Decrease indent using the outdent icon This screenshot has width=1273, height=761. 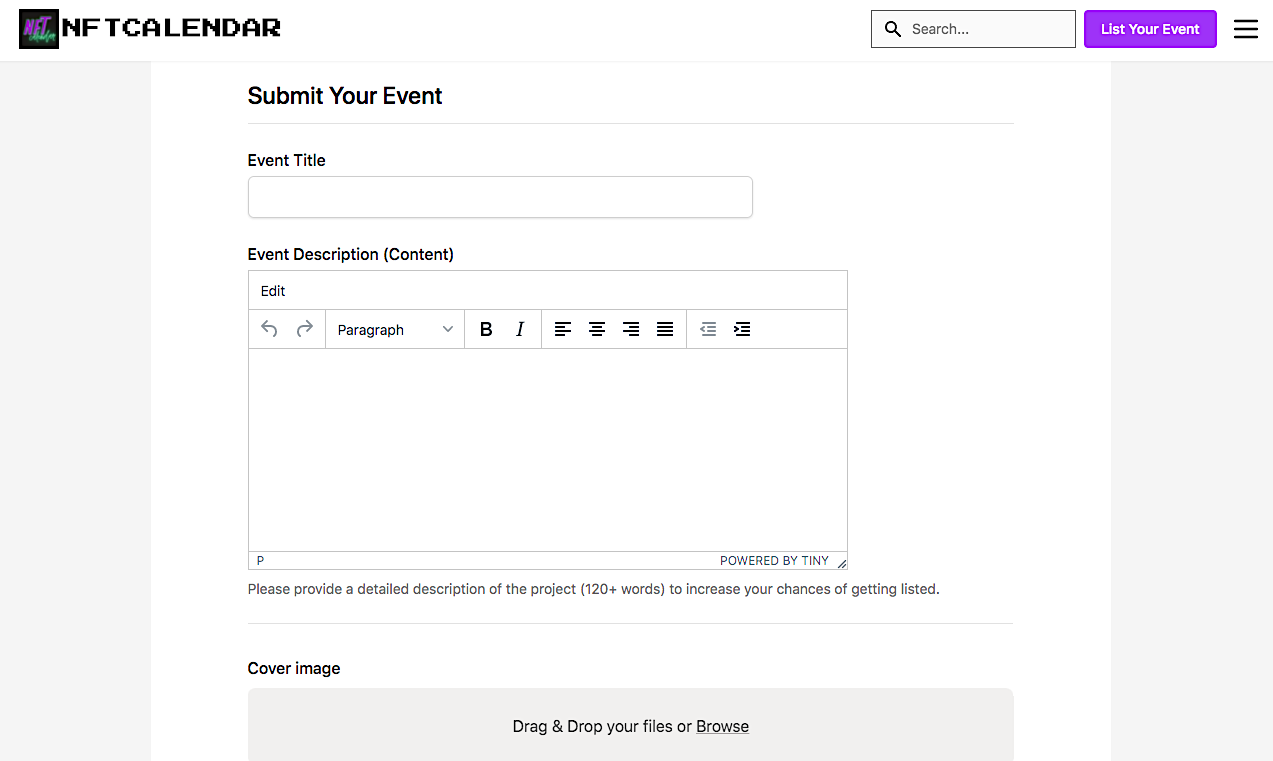click(708, 329)
